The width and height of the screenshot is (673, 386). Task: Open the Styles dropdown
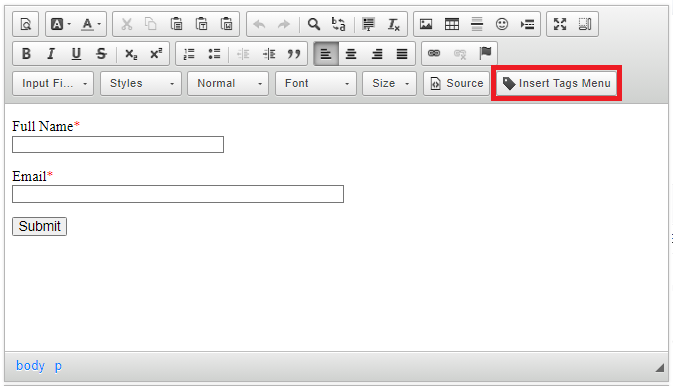[x=141, y=83]
